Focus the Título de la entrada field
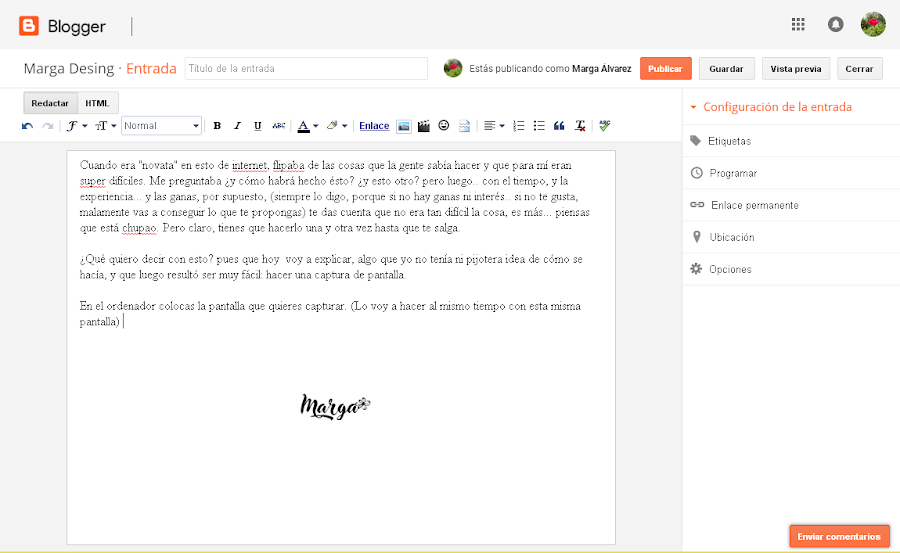 [306, 68]
